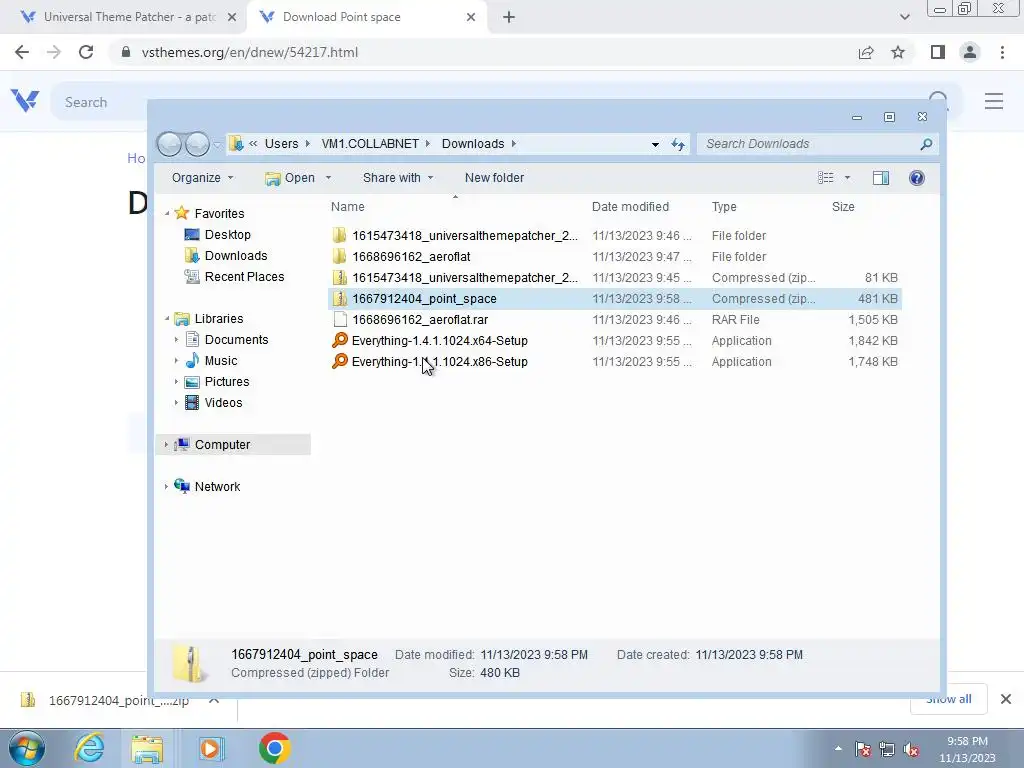Open the Share with menu
Viewport: 1024px width, 768px height.
point(398,178)
